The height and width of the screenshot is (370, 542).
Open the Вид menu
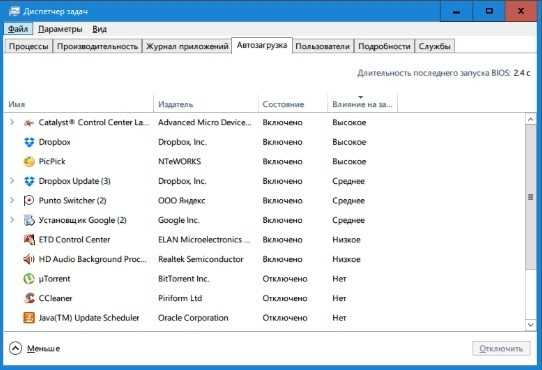point(100,29)
